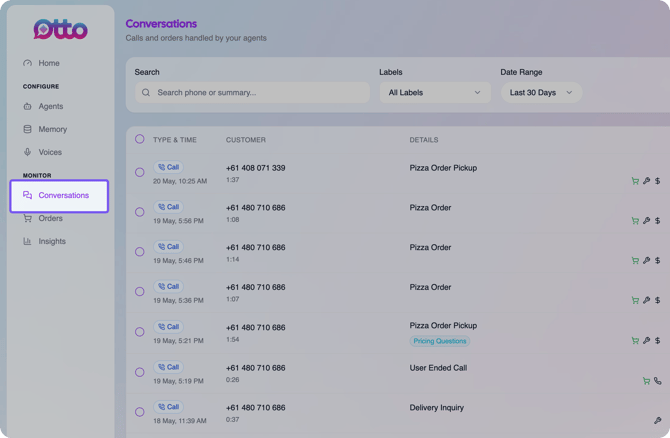
Task: Select the 19 May 5:21 PM call checkbox
Action: [x=140, y=332]
